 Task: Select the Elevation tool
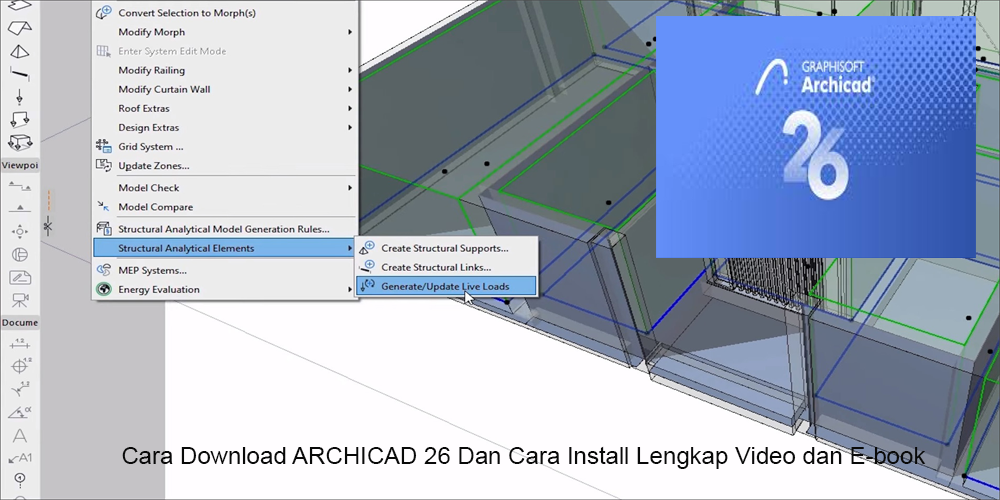coord(20,208)
